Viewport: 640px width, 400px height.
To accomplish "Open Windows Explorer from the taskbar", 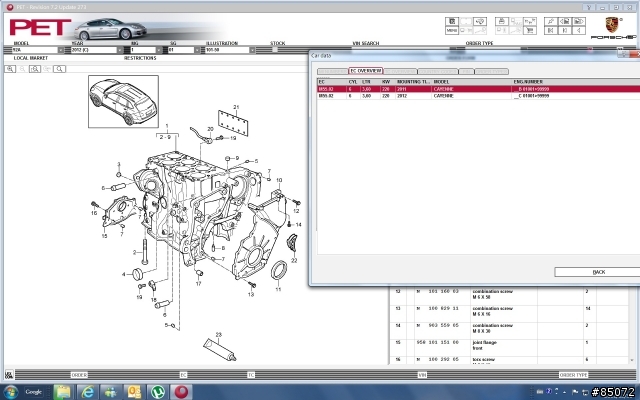I will (x=62, y=392).
